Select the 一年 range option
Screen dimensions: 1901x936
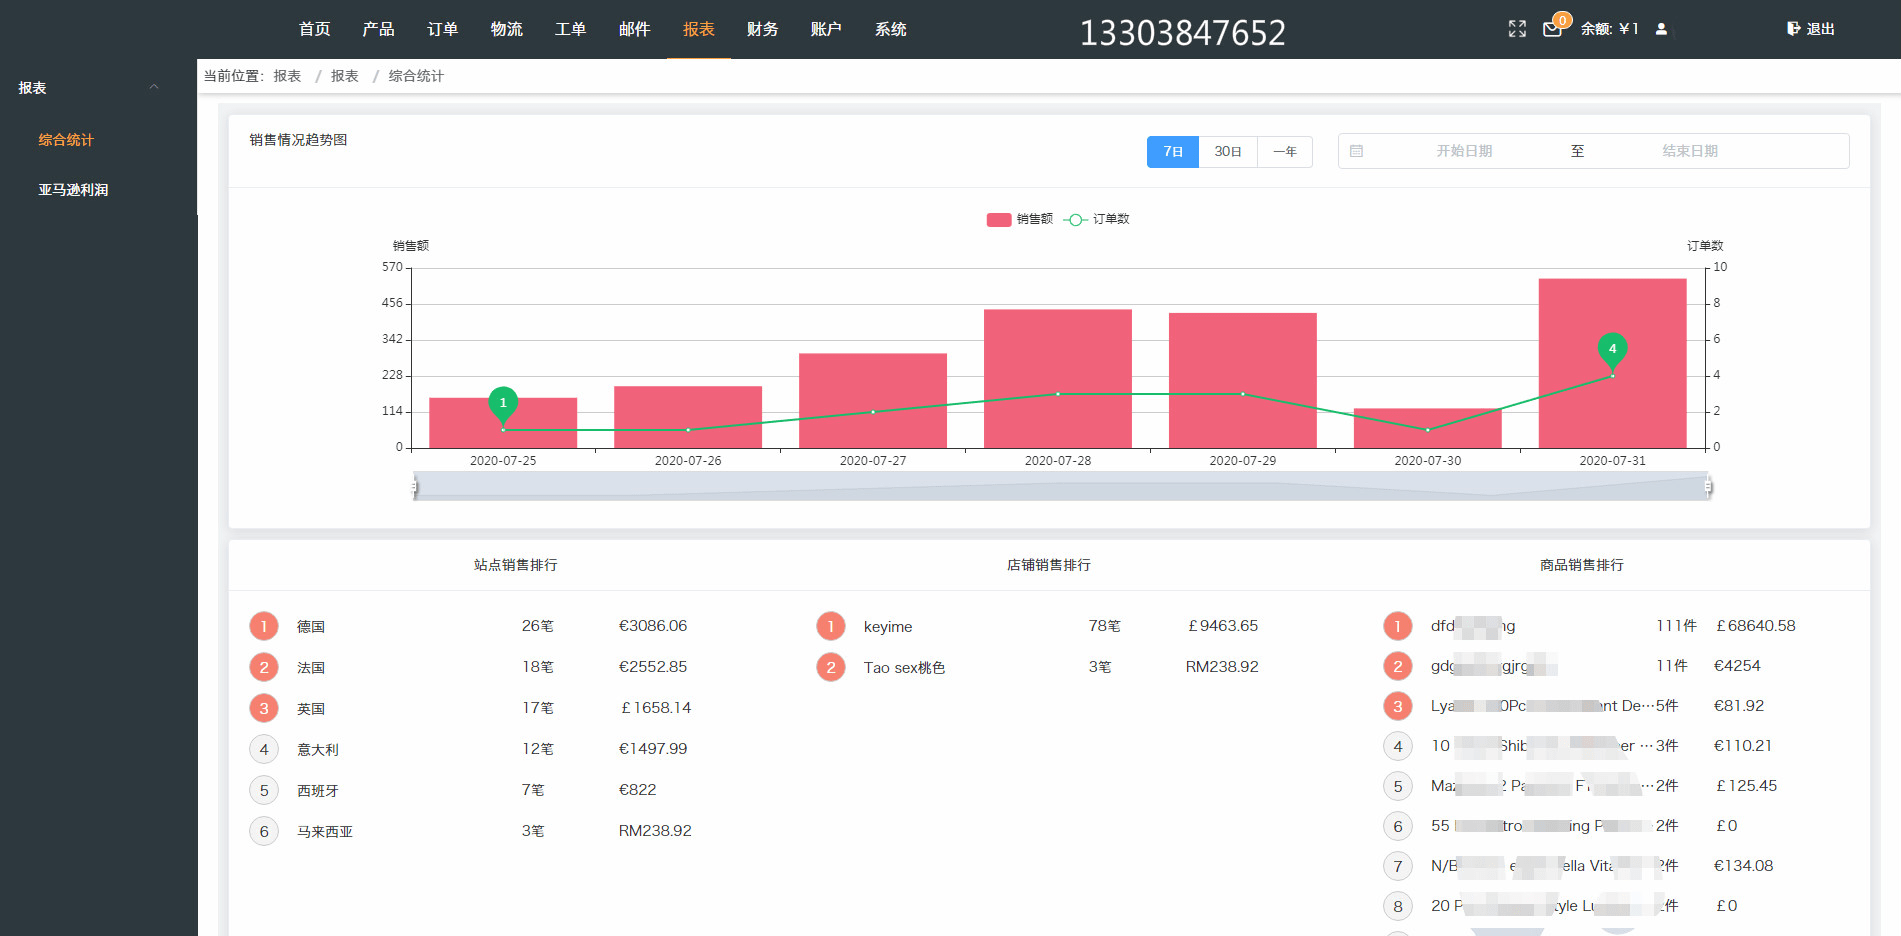[x=1284, y=151]
